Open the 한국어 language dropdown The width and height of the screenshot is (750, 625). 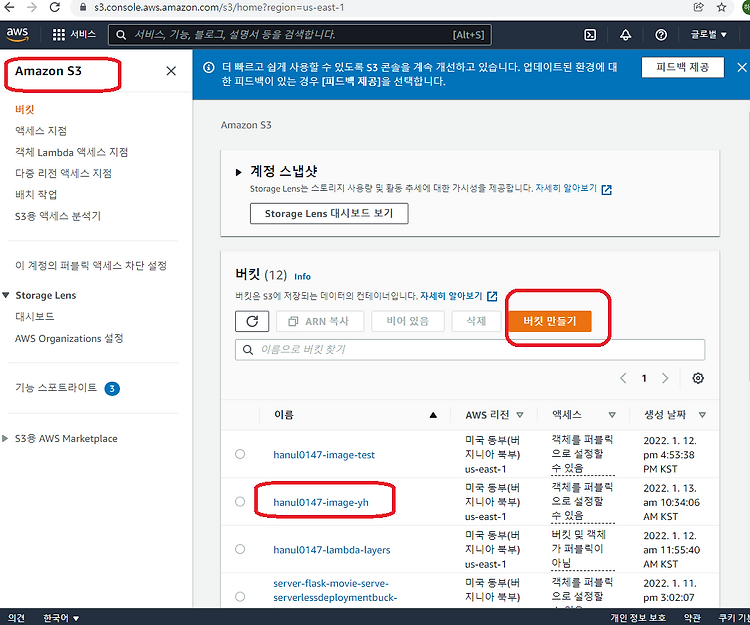61,618
